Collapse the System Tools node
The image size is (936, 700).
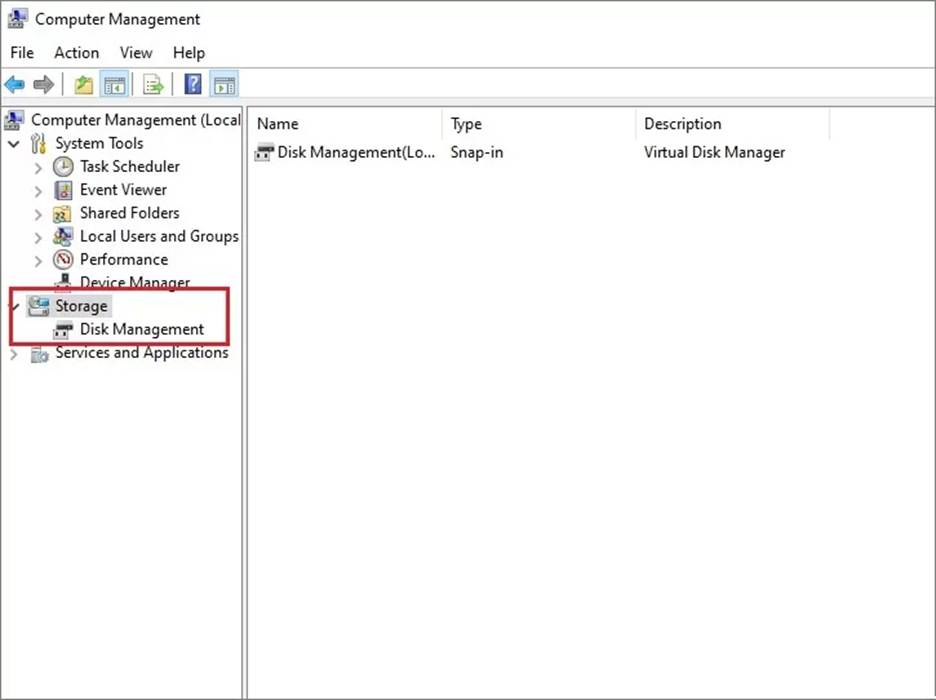pyautogui.click(x=14, y=144)
